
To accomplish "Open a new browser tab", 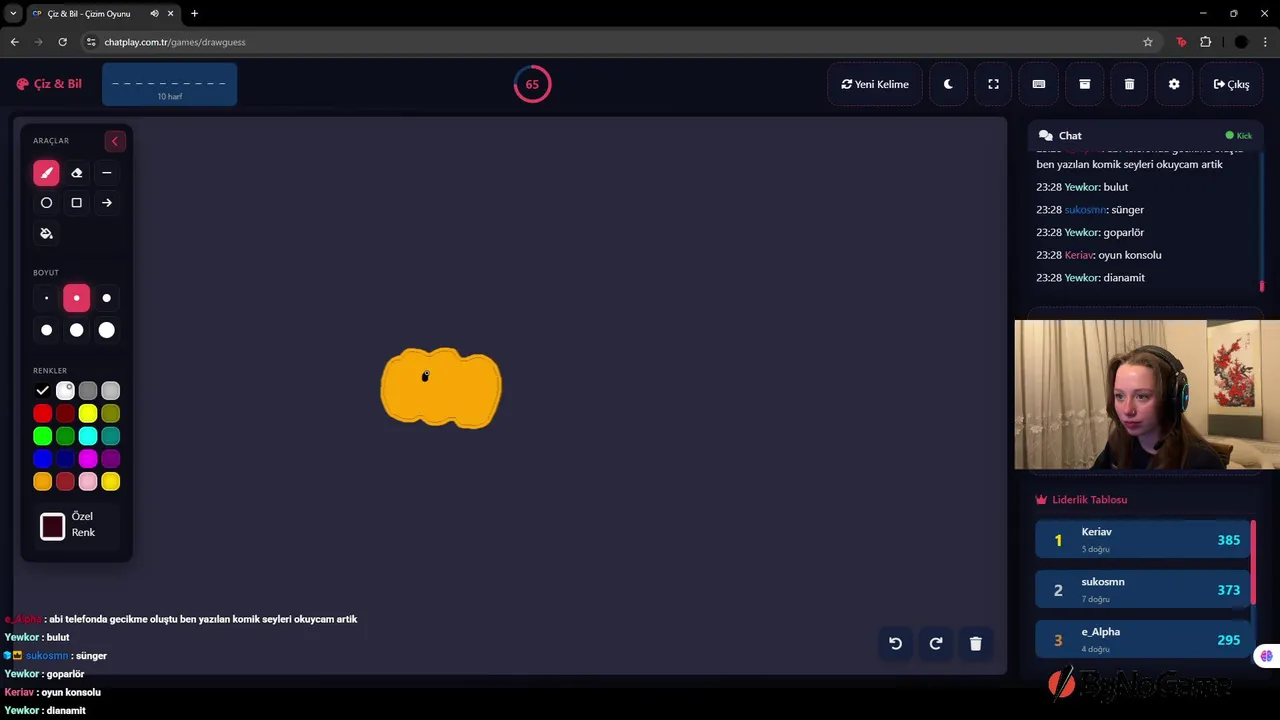I will (194, 14).
